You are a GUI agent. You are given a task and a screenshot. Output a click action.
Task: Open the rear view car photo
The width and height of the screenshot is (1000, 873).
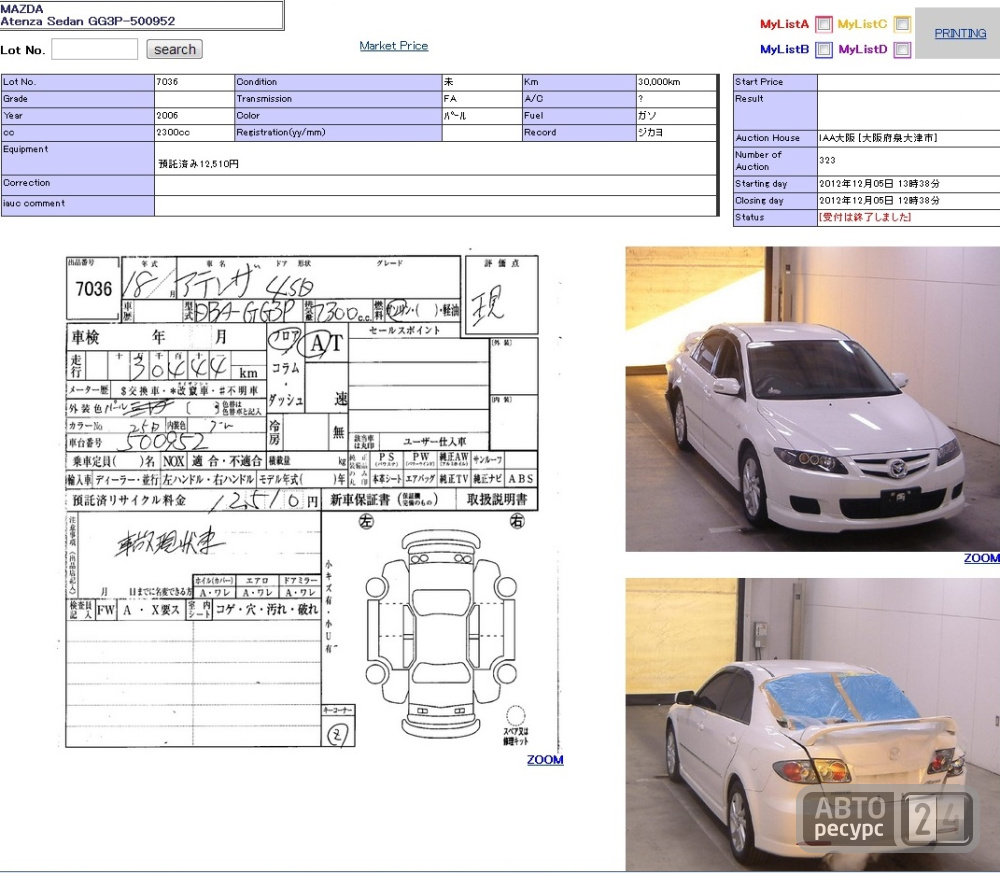click(x=812, y=724)
